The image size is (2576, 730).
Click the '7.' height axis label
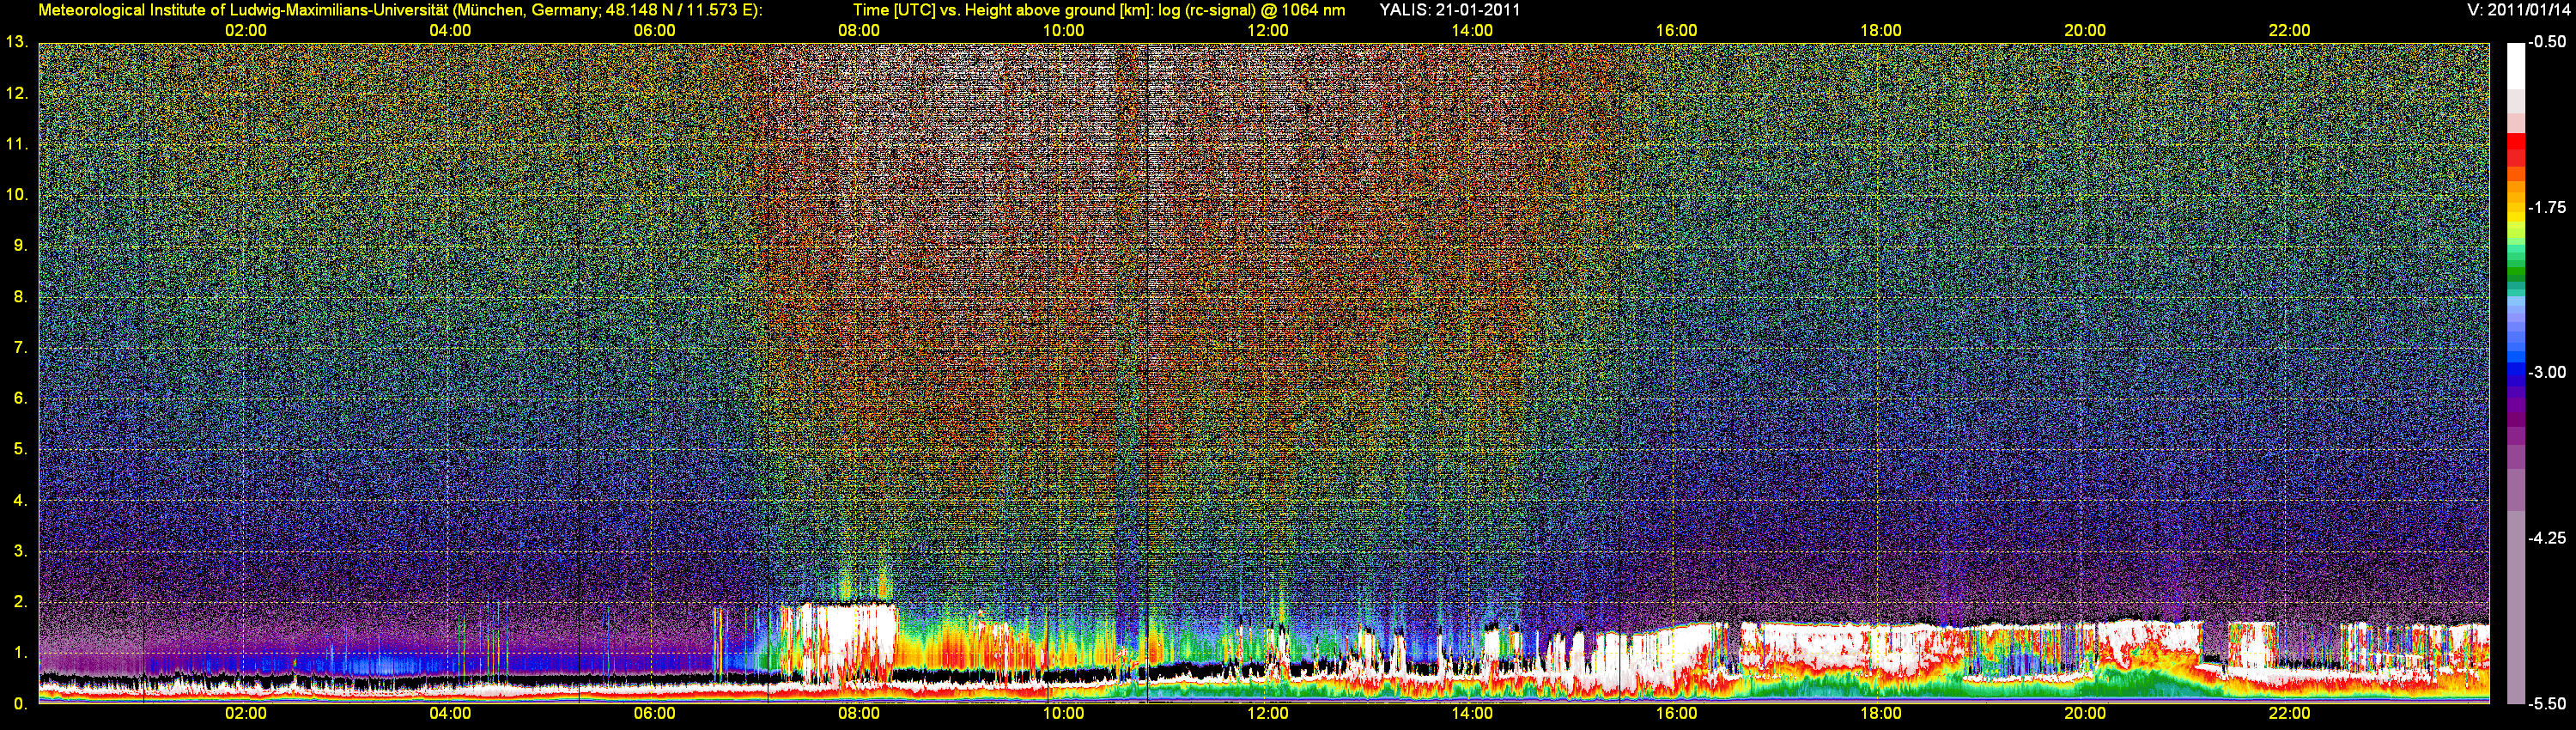[20, 347]
